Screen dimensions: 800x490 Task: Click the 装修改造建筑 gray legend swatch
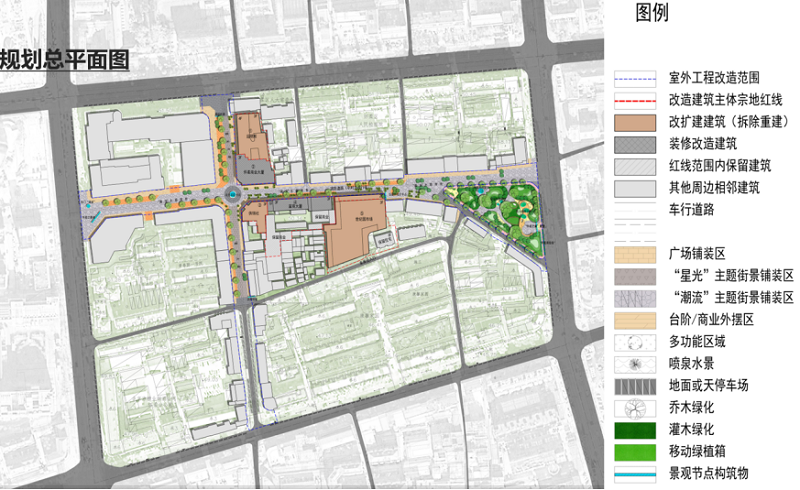click(x=635, y=143)
